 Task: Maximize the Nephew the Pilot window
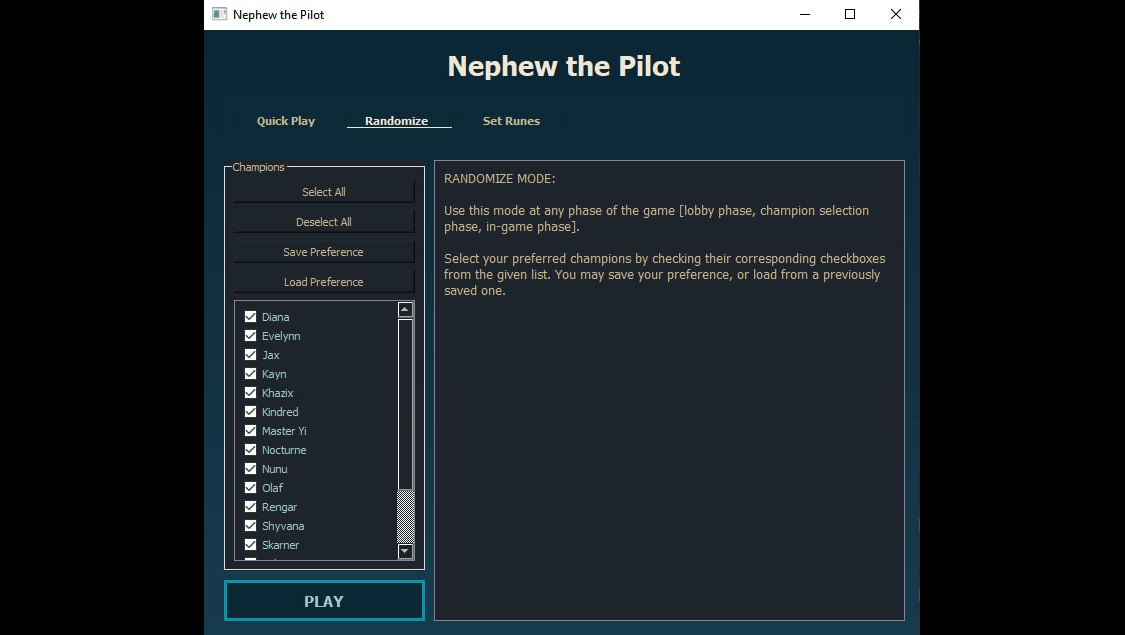click(x=850, y=14)
